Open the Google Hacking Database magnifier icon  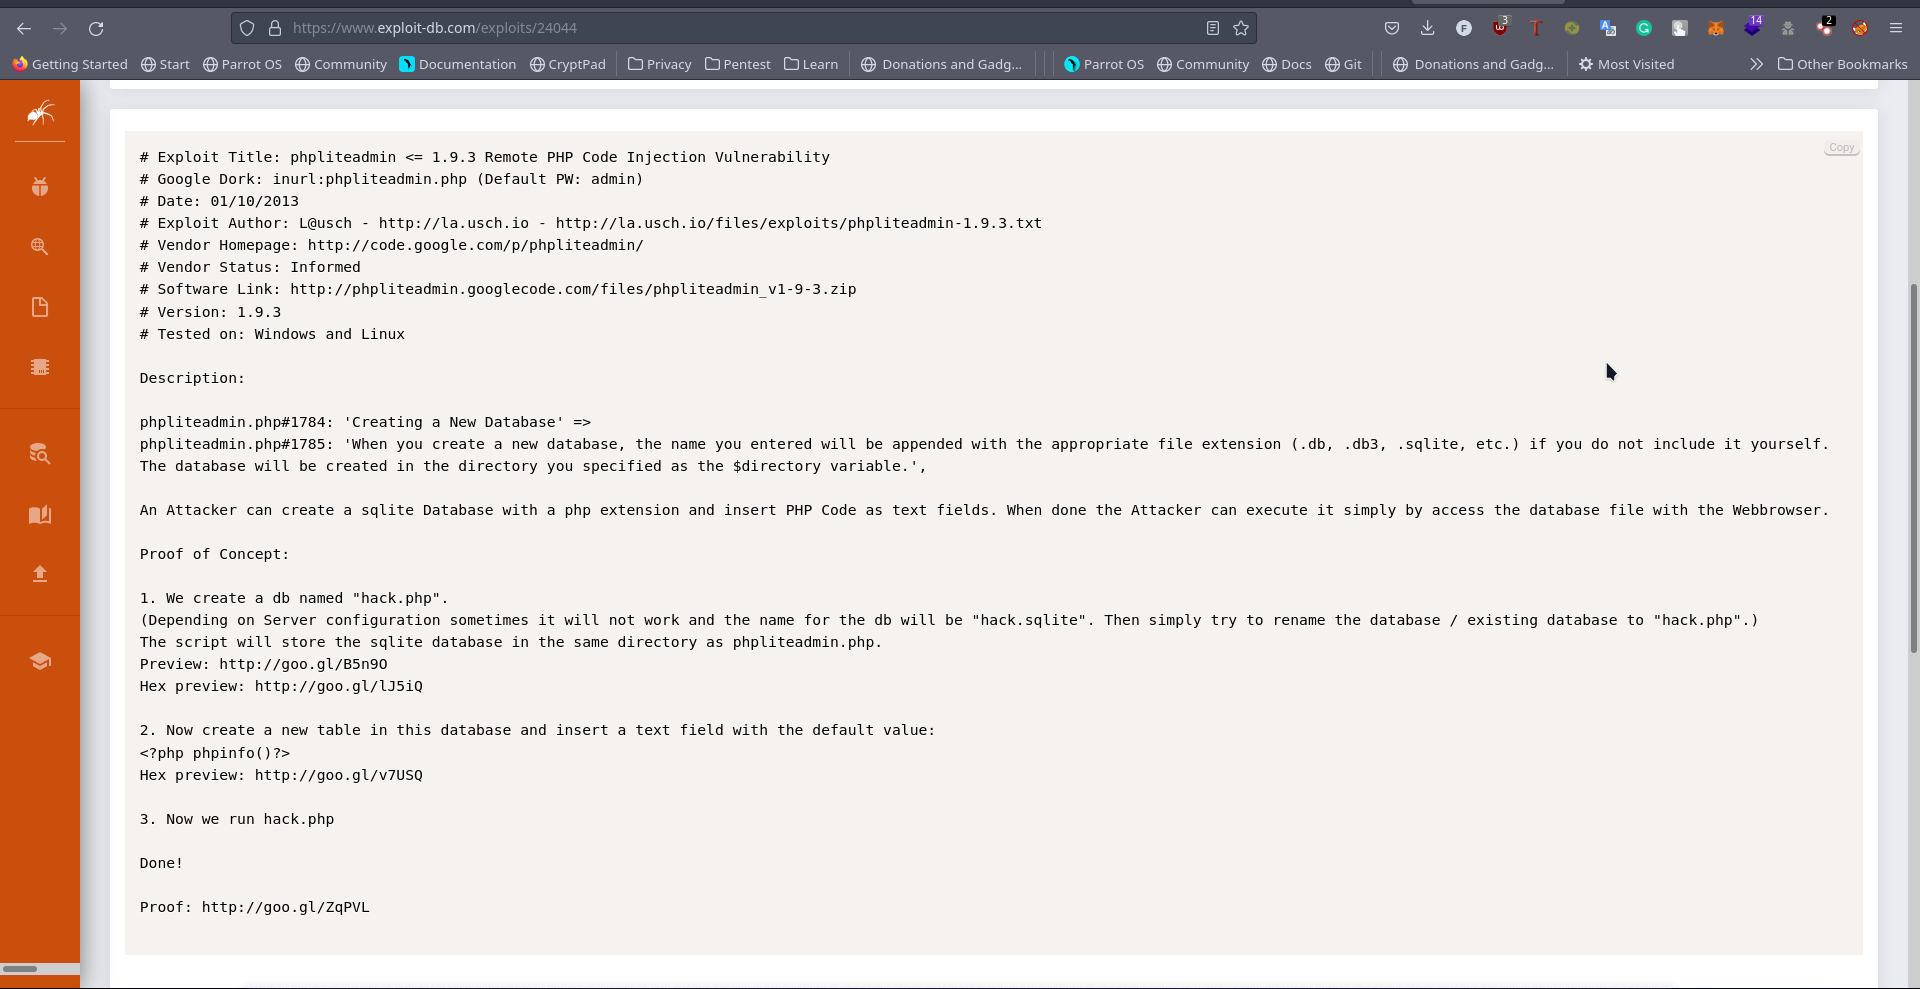click(x=40, y=246)
